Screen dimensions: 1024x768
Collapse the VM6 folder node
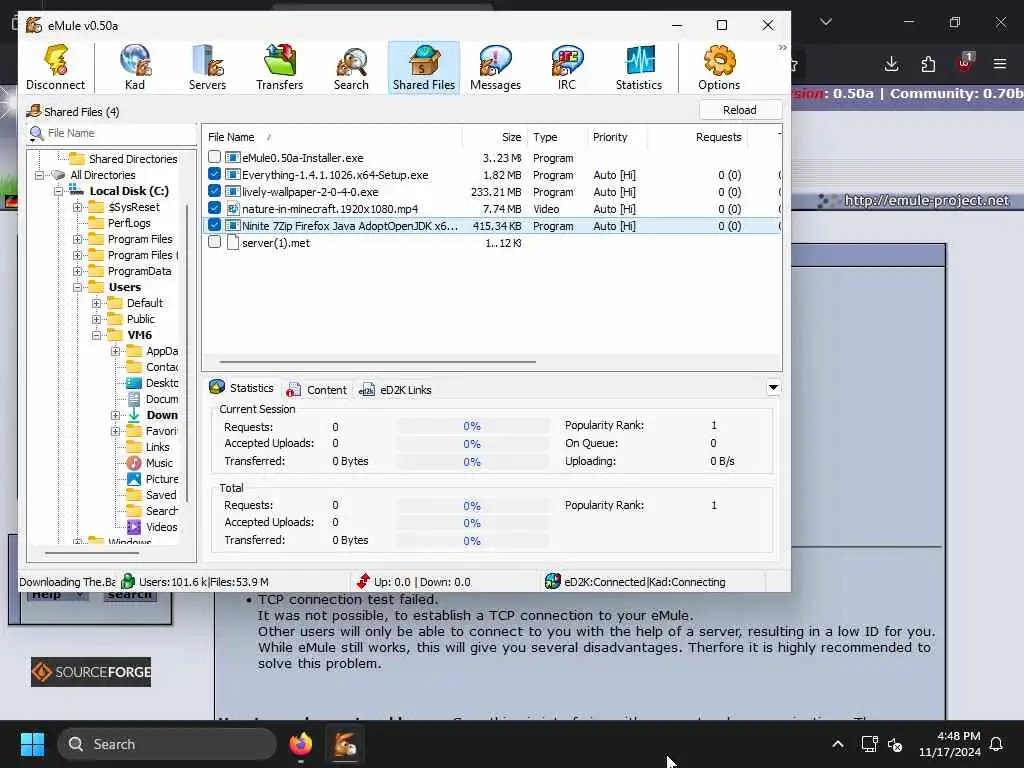point(97,335)
